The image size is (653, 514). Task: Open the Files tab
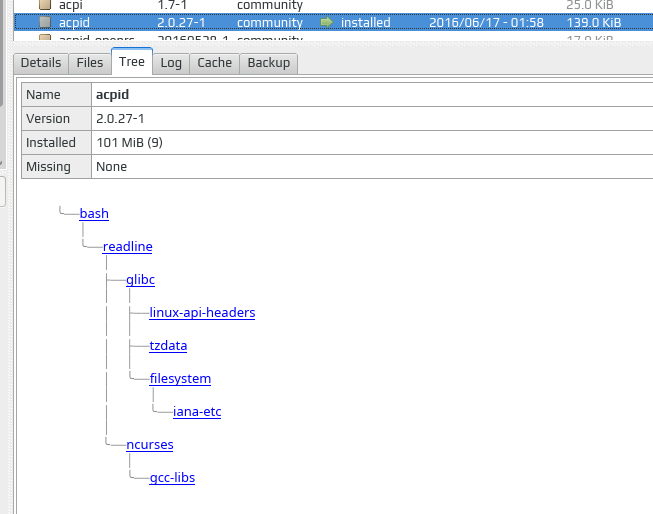(90, 63)
